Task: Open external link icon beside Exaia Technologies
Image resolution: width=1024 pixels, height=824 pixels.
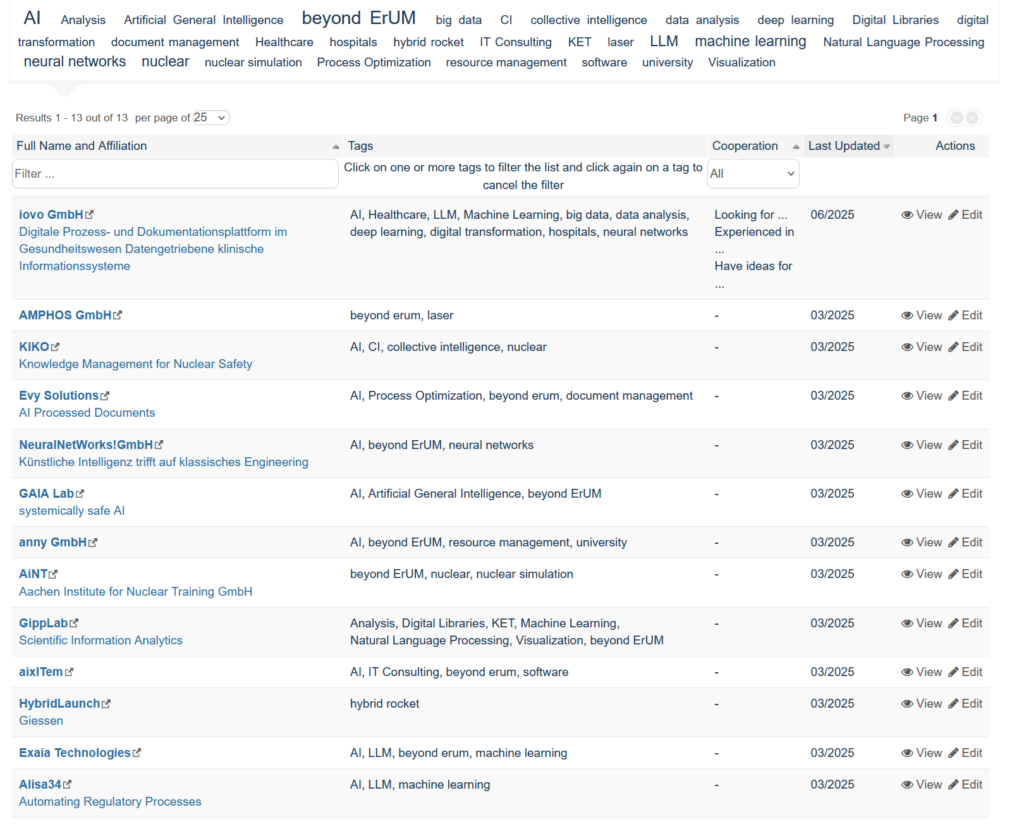Action: (x=136, y=753)
